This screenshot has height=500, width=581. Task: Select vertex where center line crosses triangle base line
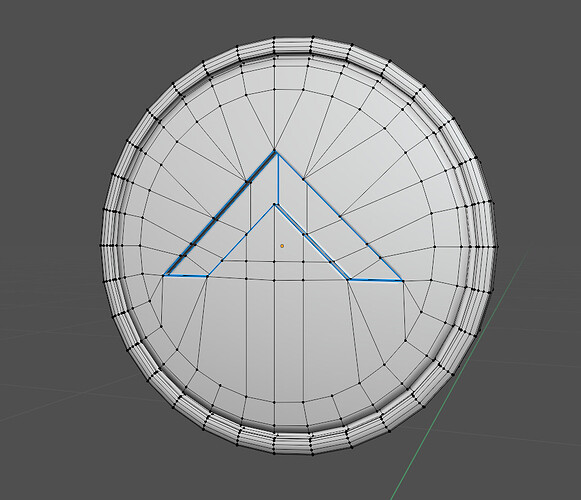[275, 280]
